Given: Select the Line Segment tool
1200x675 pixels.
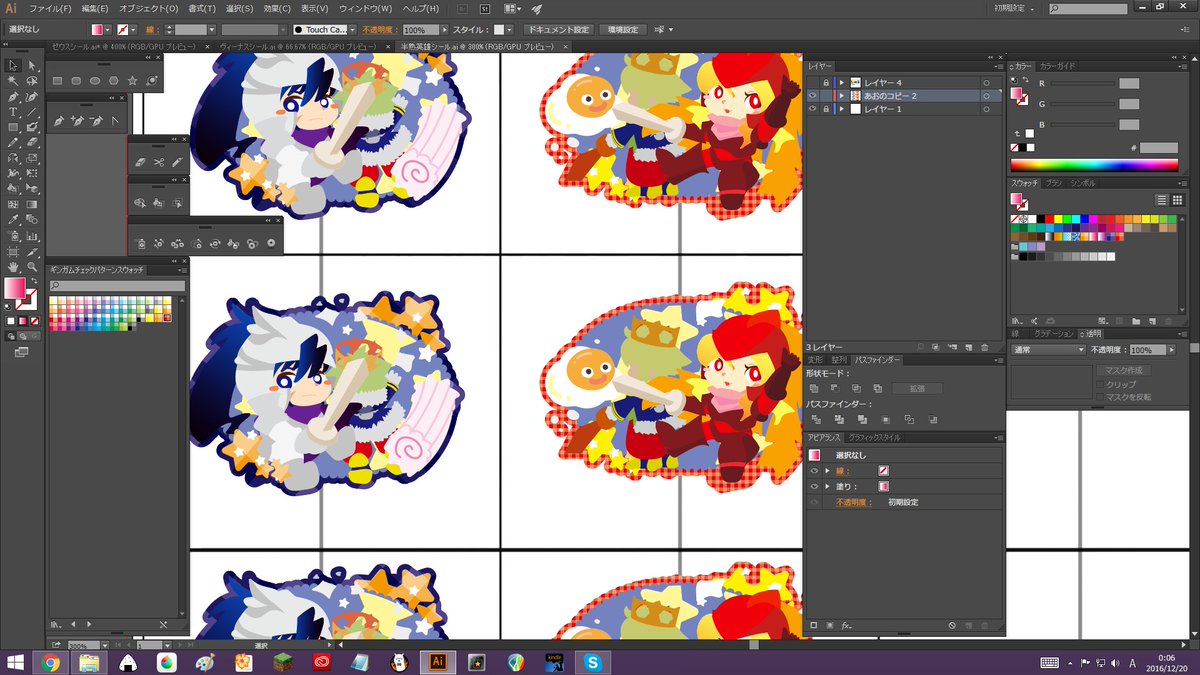Looking at the screenshot, I should click(32, 112).
